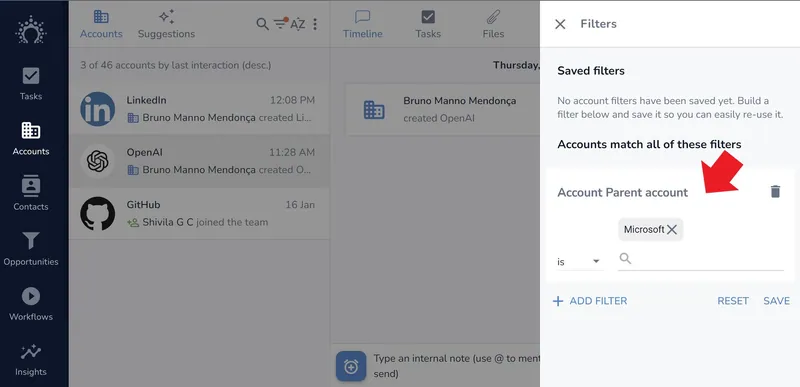Open the three-dot more options menu
Viewport: 800px width, 387px height.
point(315,24)
